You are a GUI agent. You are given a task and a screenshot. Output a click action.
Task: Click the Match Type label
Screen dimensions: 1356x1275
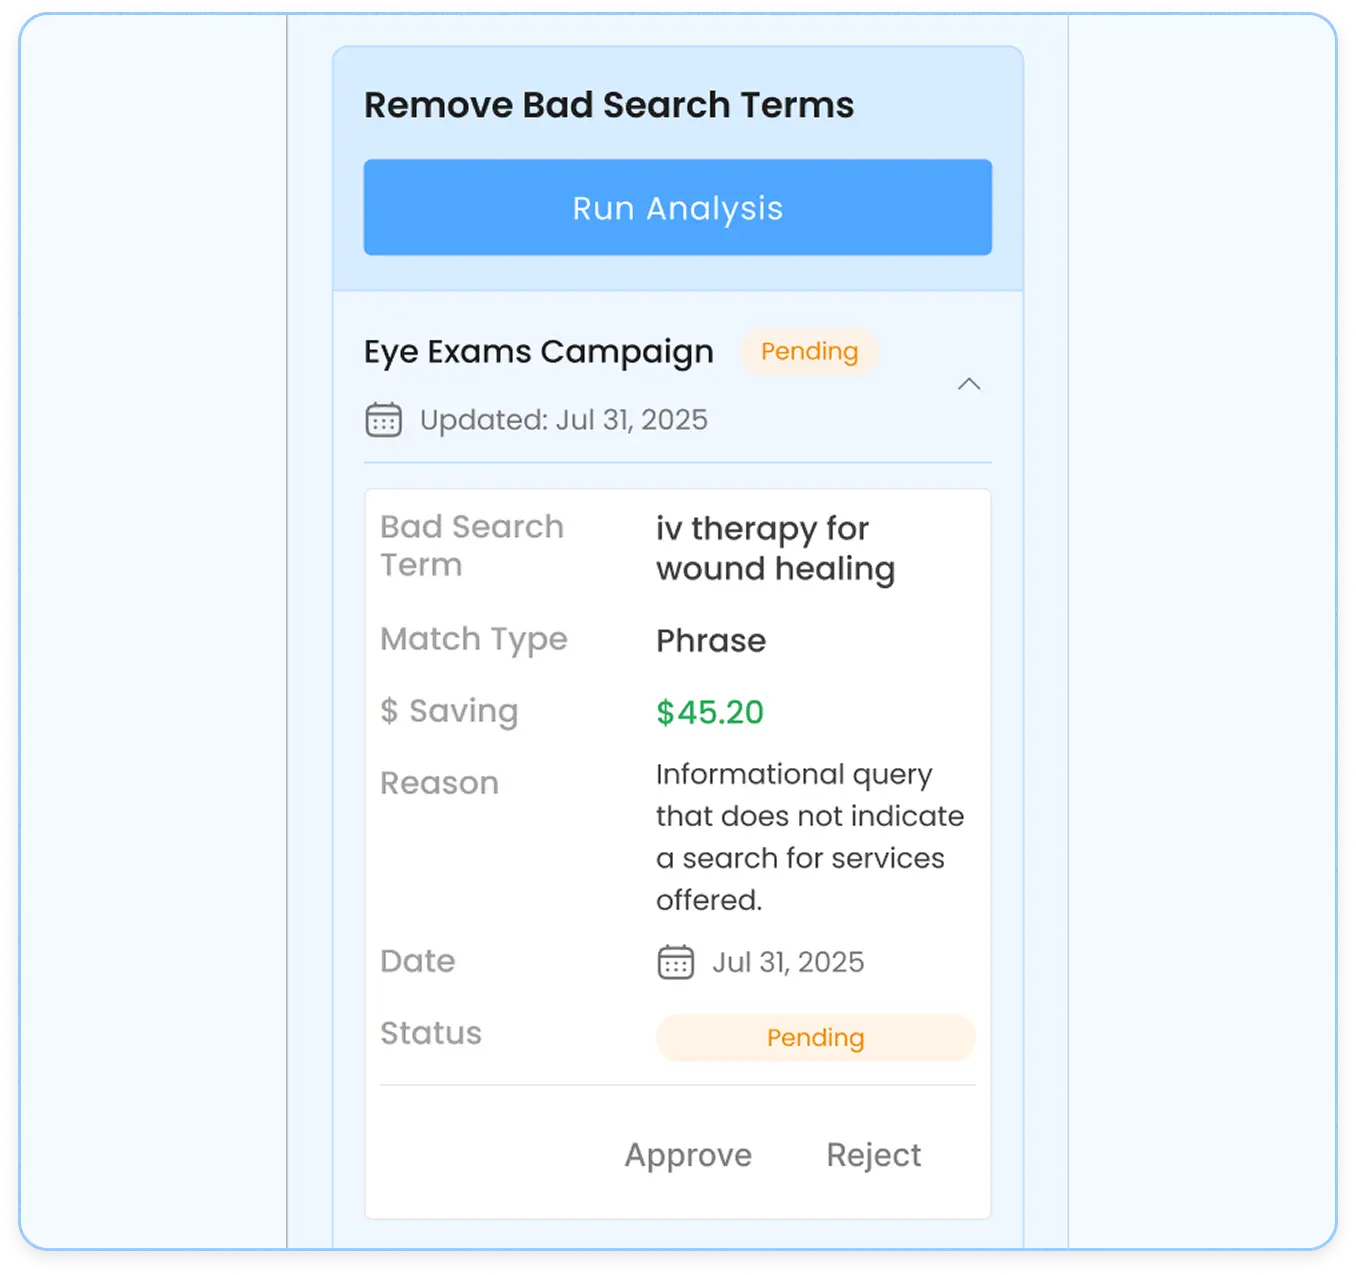(x=473, y=639)
